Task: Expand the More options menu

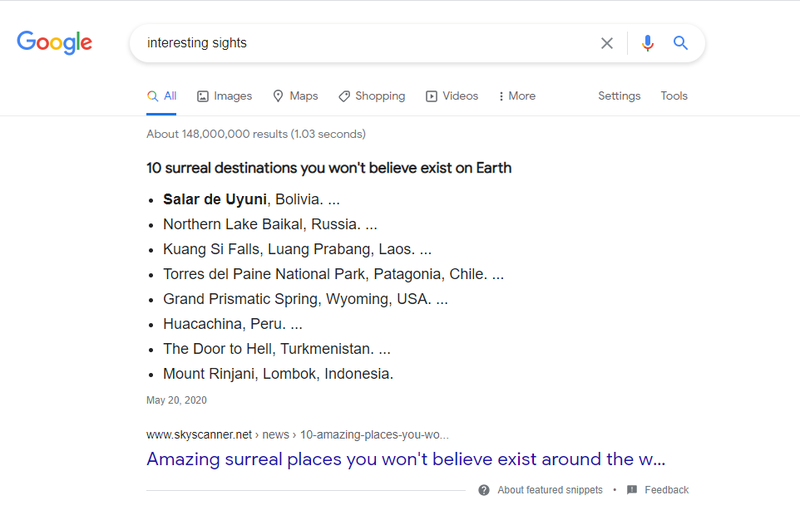Action: click(517, 96)
